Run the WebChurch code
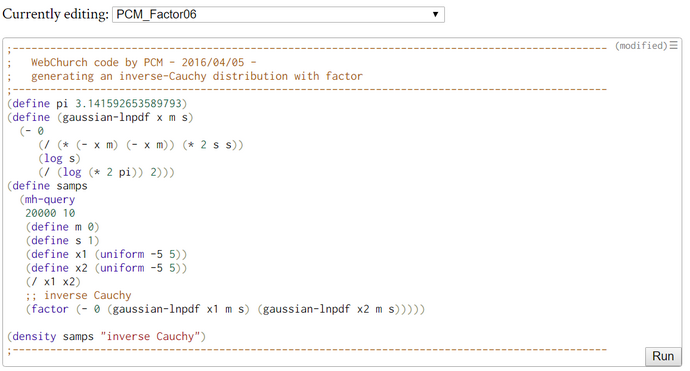The height and width of the screenshot is (371, 690). pyautogui.click(x=663, y=356)
